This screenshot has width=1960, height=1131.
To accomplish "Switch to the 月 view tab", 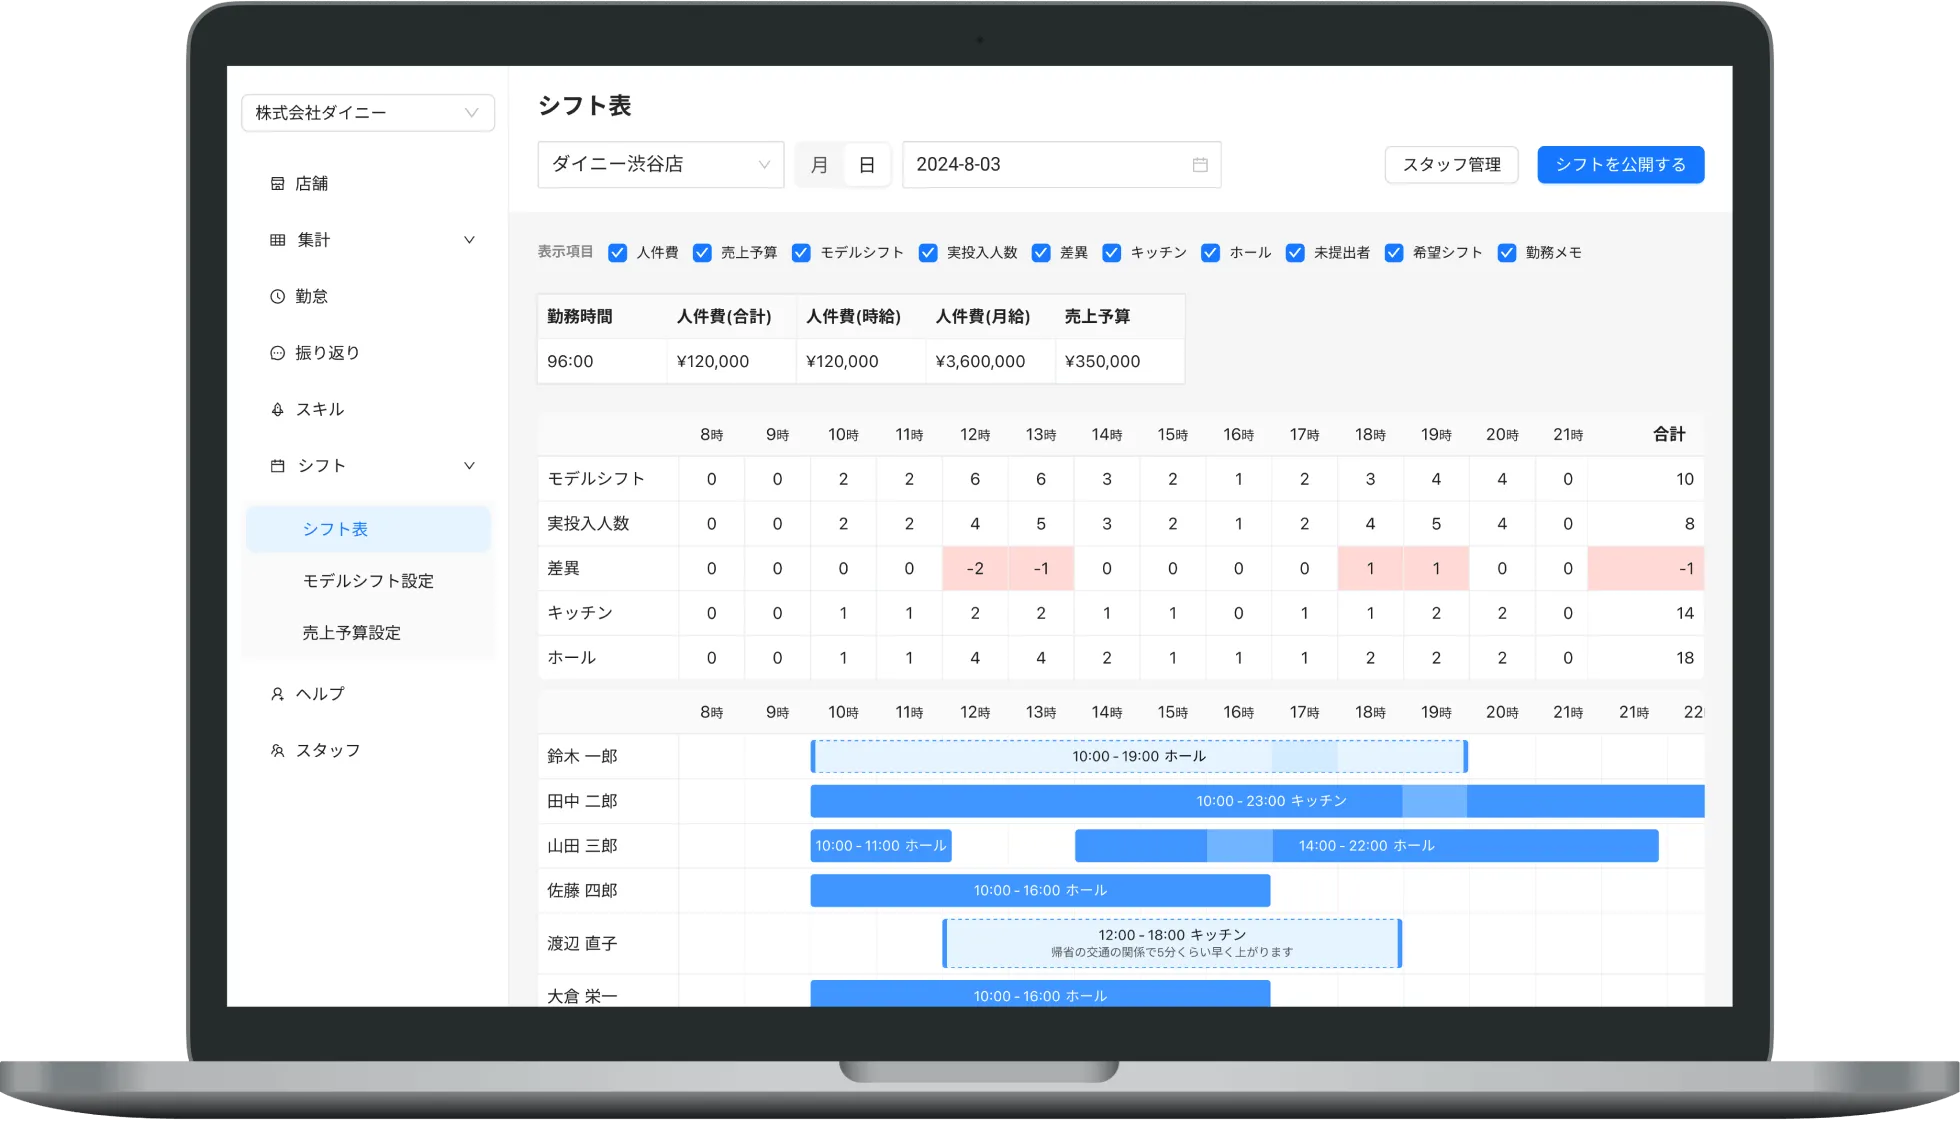I will click(819, 165).
